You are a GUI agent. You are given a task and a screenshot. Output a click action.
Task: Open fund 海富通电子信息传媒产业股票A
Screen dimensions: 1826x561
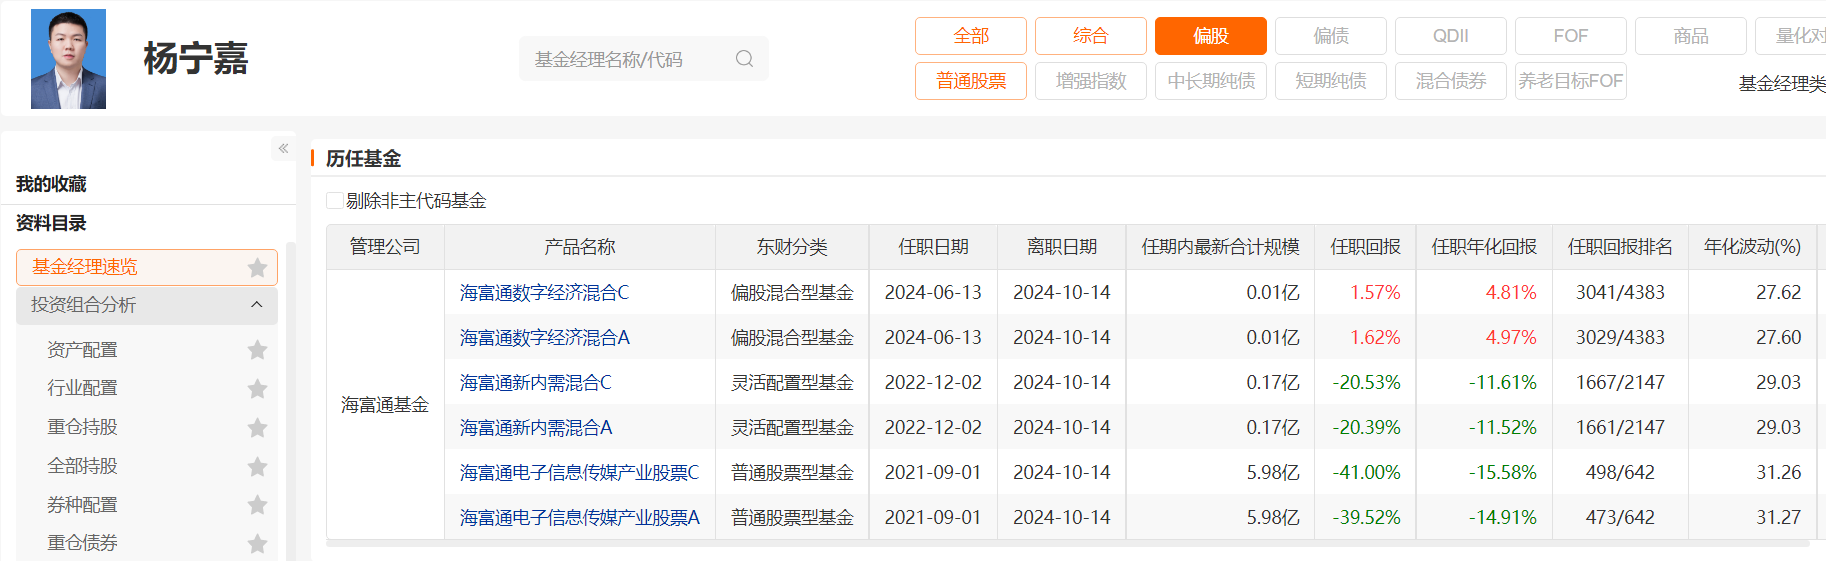pyautogui.click(x=579, y=518)
